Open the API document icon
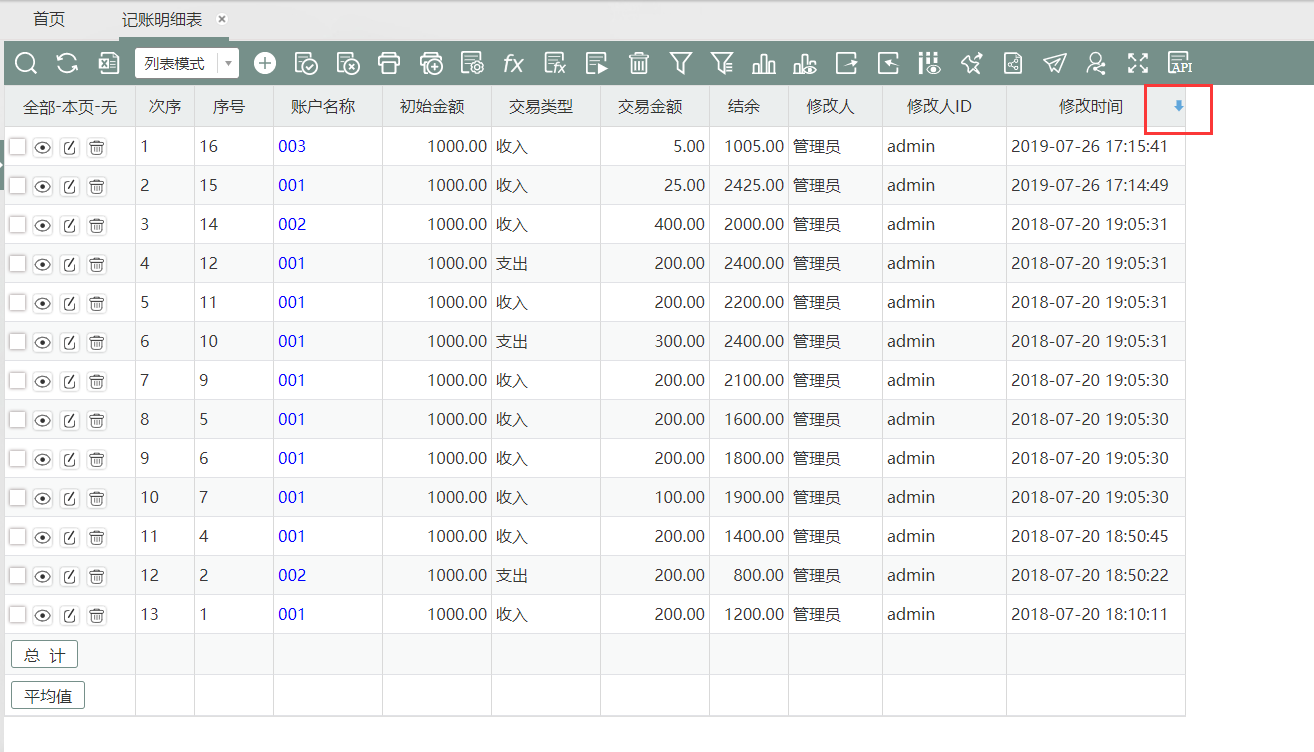 [1180, 64]
